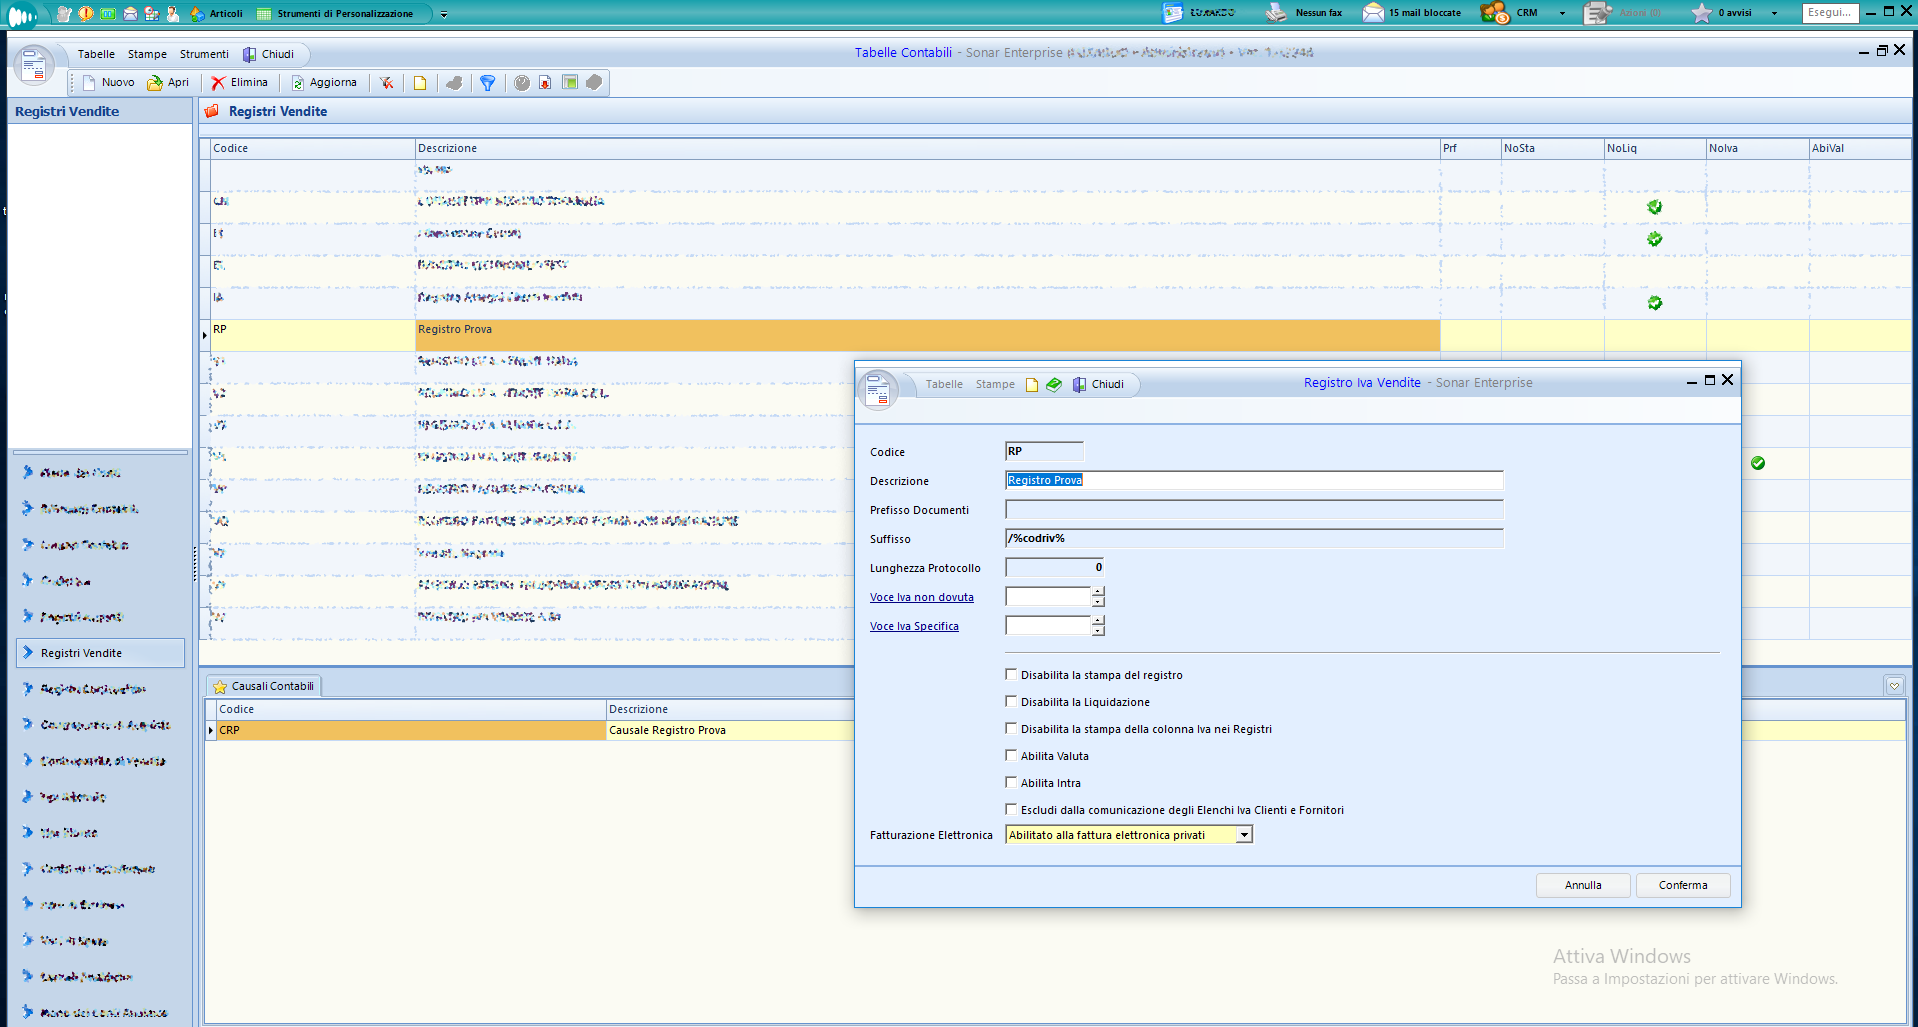1918x1027 pixels.
Task: Open the Strumenti menu
Action: tap(204, 54)
